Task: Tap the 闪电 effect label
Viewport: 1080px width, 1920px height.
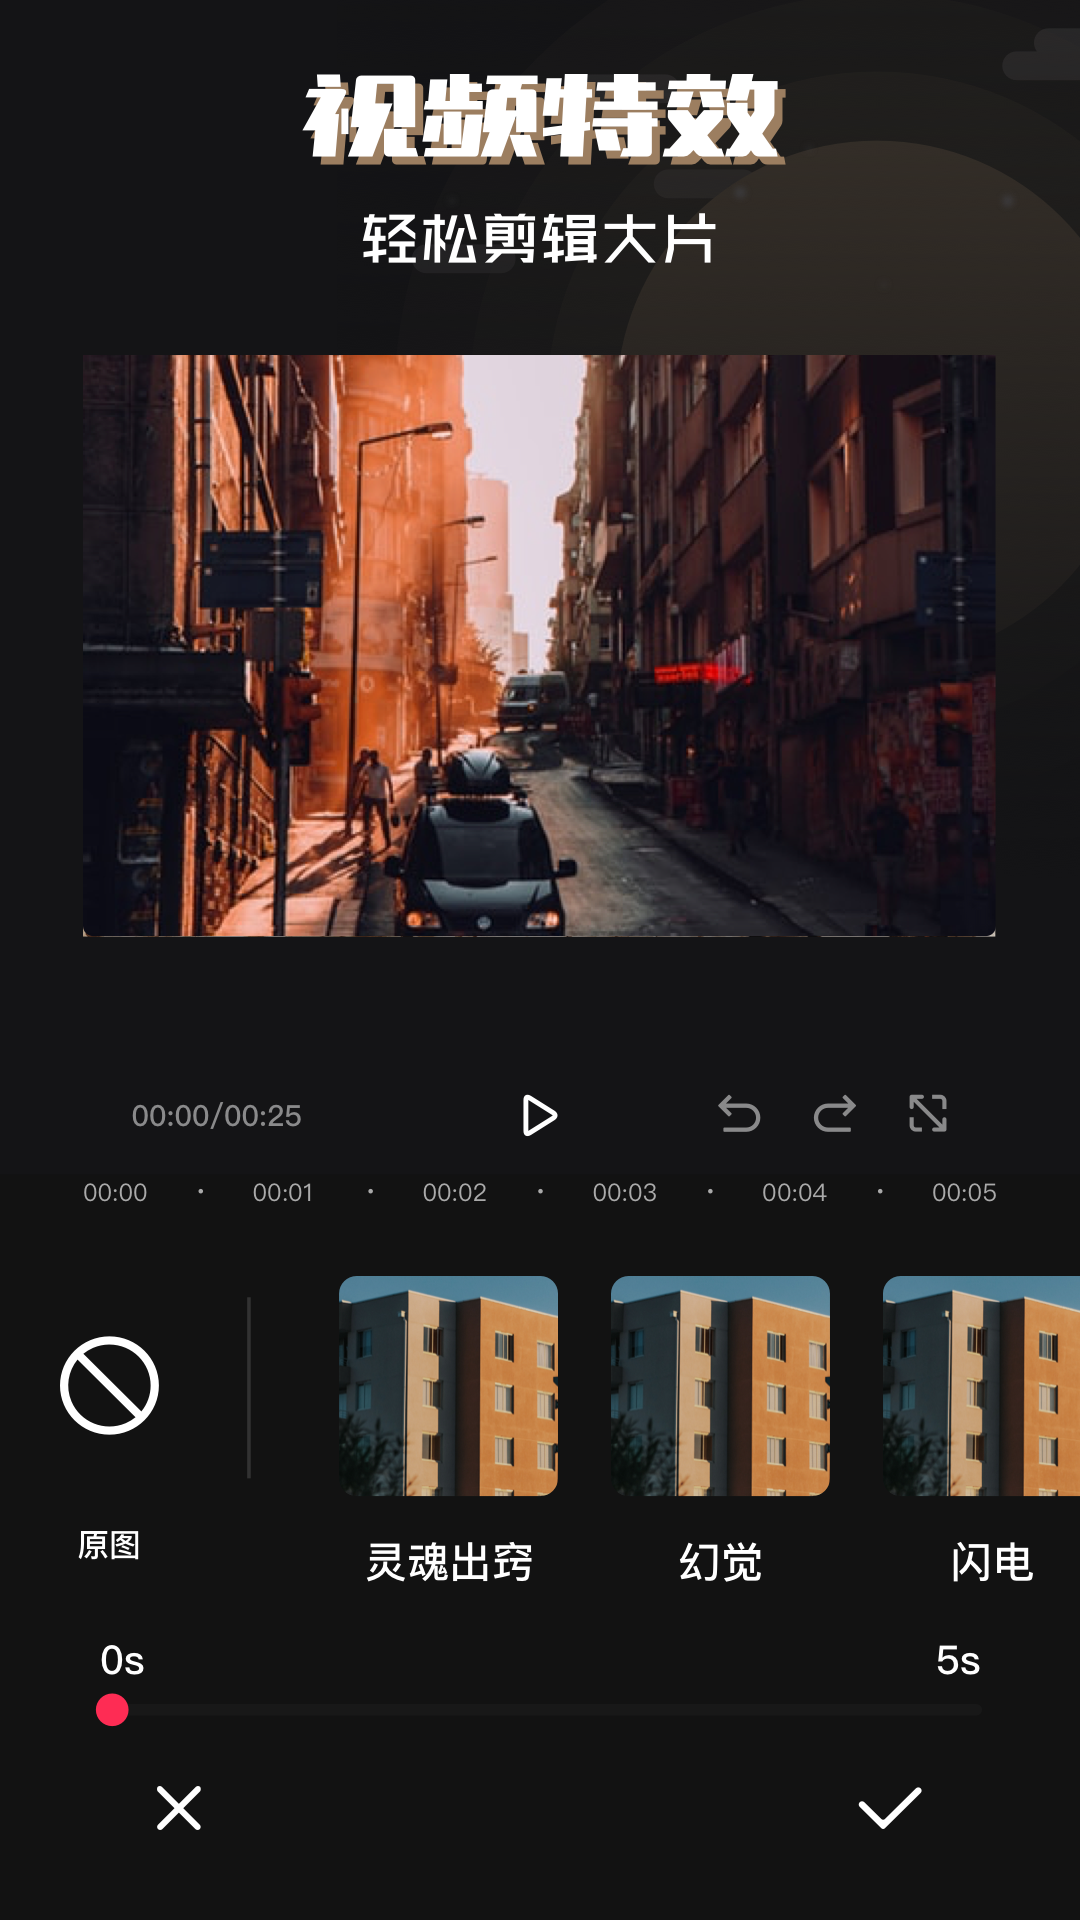Action: coord(991,1562)
